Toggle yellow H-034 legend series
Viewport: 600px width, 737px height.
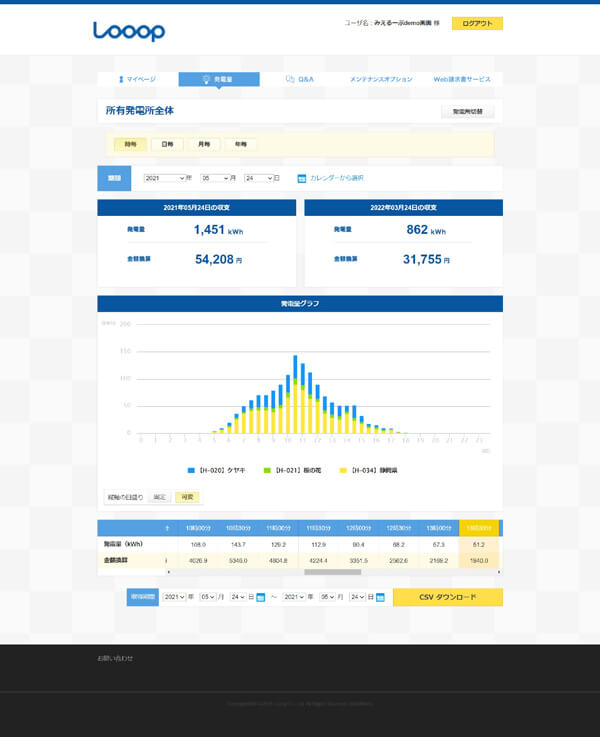[x=368, y=470]
